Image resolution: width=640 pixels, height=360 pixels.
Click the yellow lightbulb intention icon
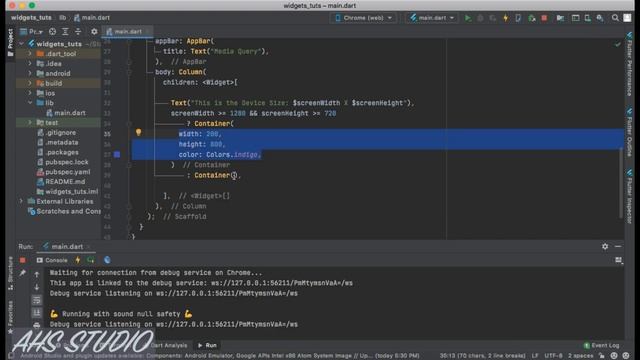pos(138,132)
